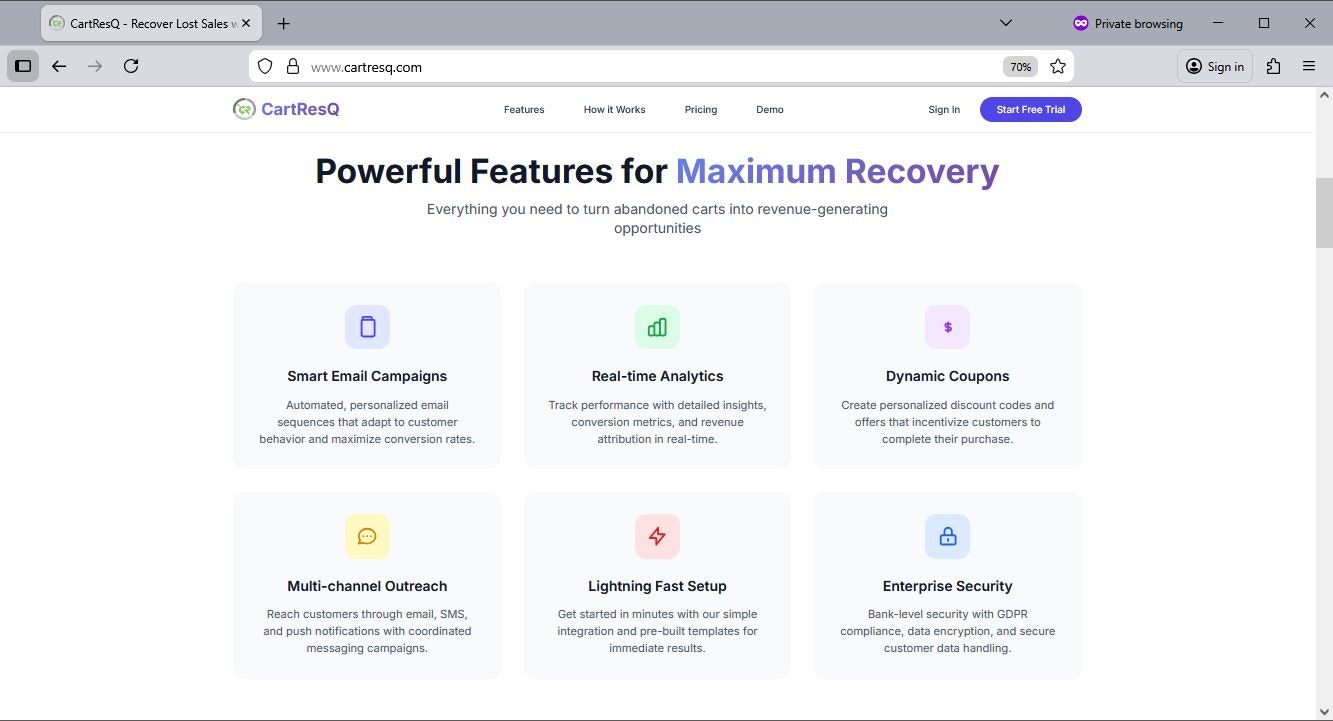Click the Multi-channel Outreach chat bubble icon
The image size is (1333, 721).
[x=367, y=536]
